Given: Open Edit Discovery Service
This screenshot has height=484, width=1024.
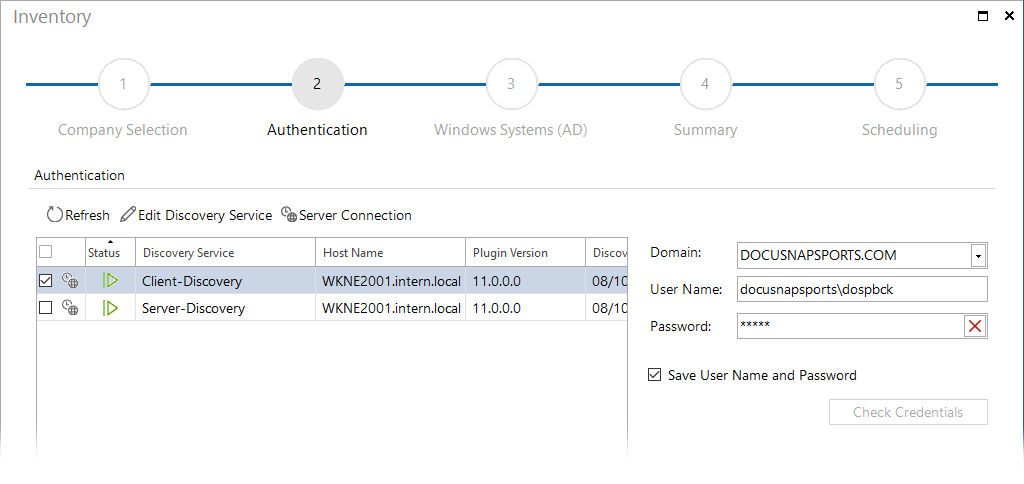Looking at the screenshot, I should point(196,215).
